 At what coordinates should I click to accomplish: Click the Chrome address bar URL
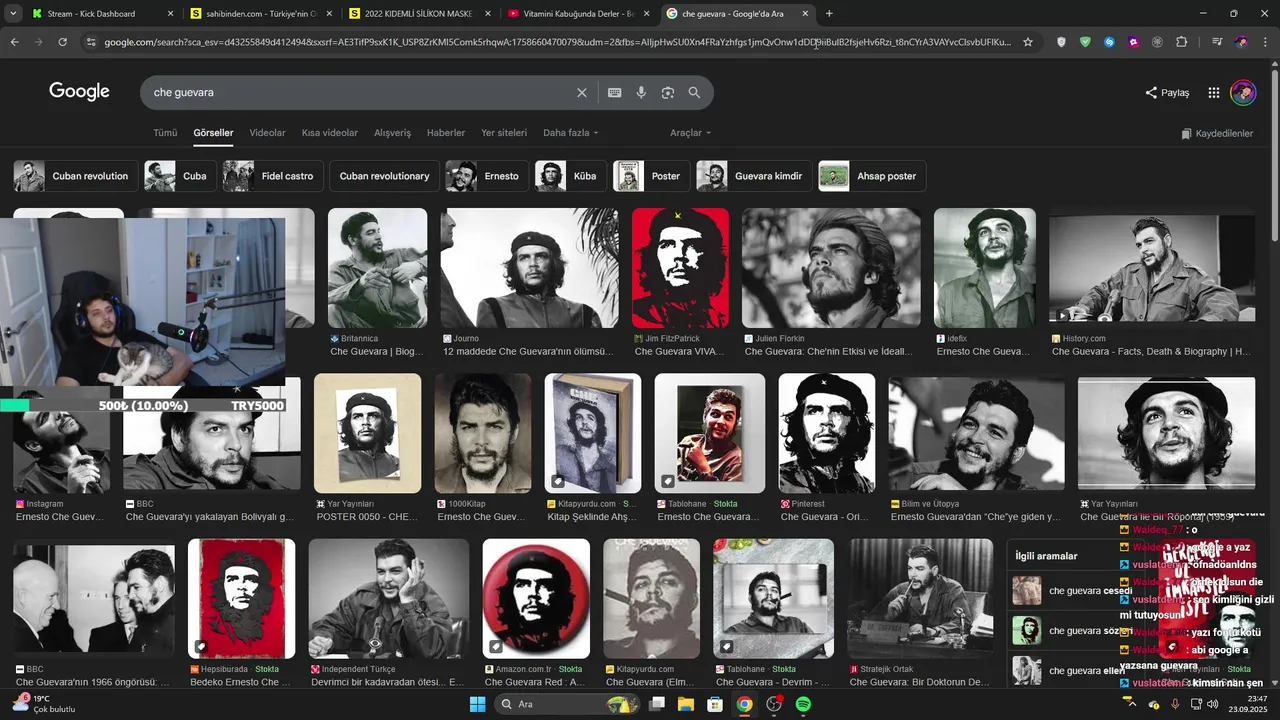557,42
